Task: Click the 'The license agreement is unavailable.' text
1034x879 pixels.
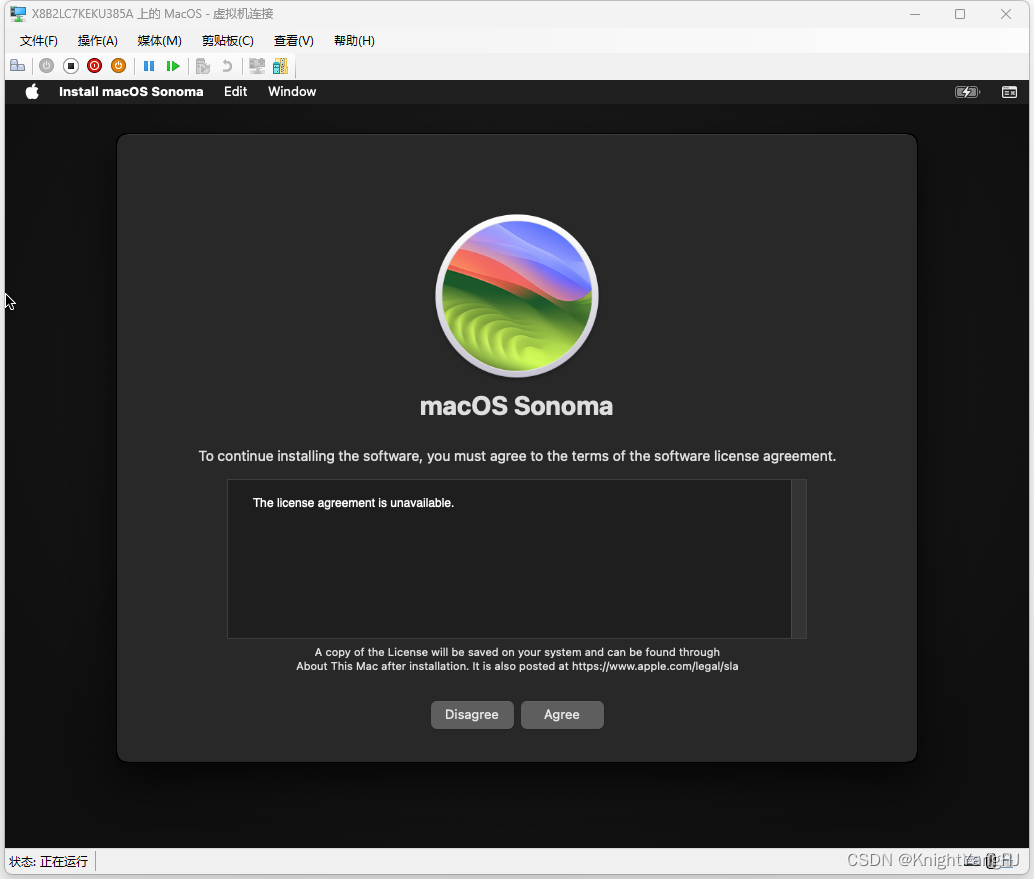Action: click(353, 503)
